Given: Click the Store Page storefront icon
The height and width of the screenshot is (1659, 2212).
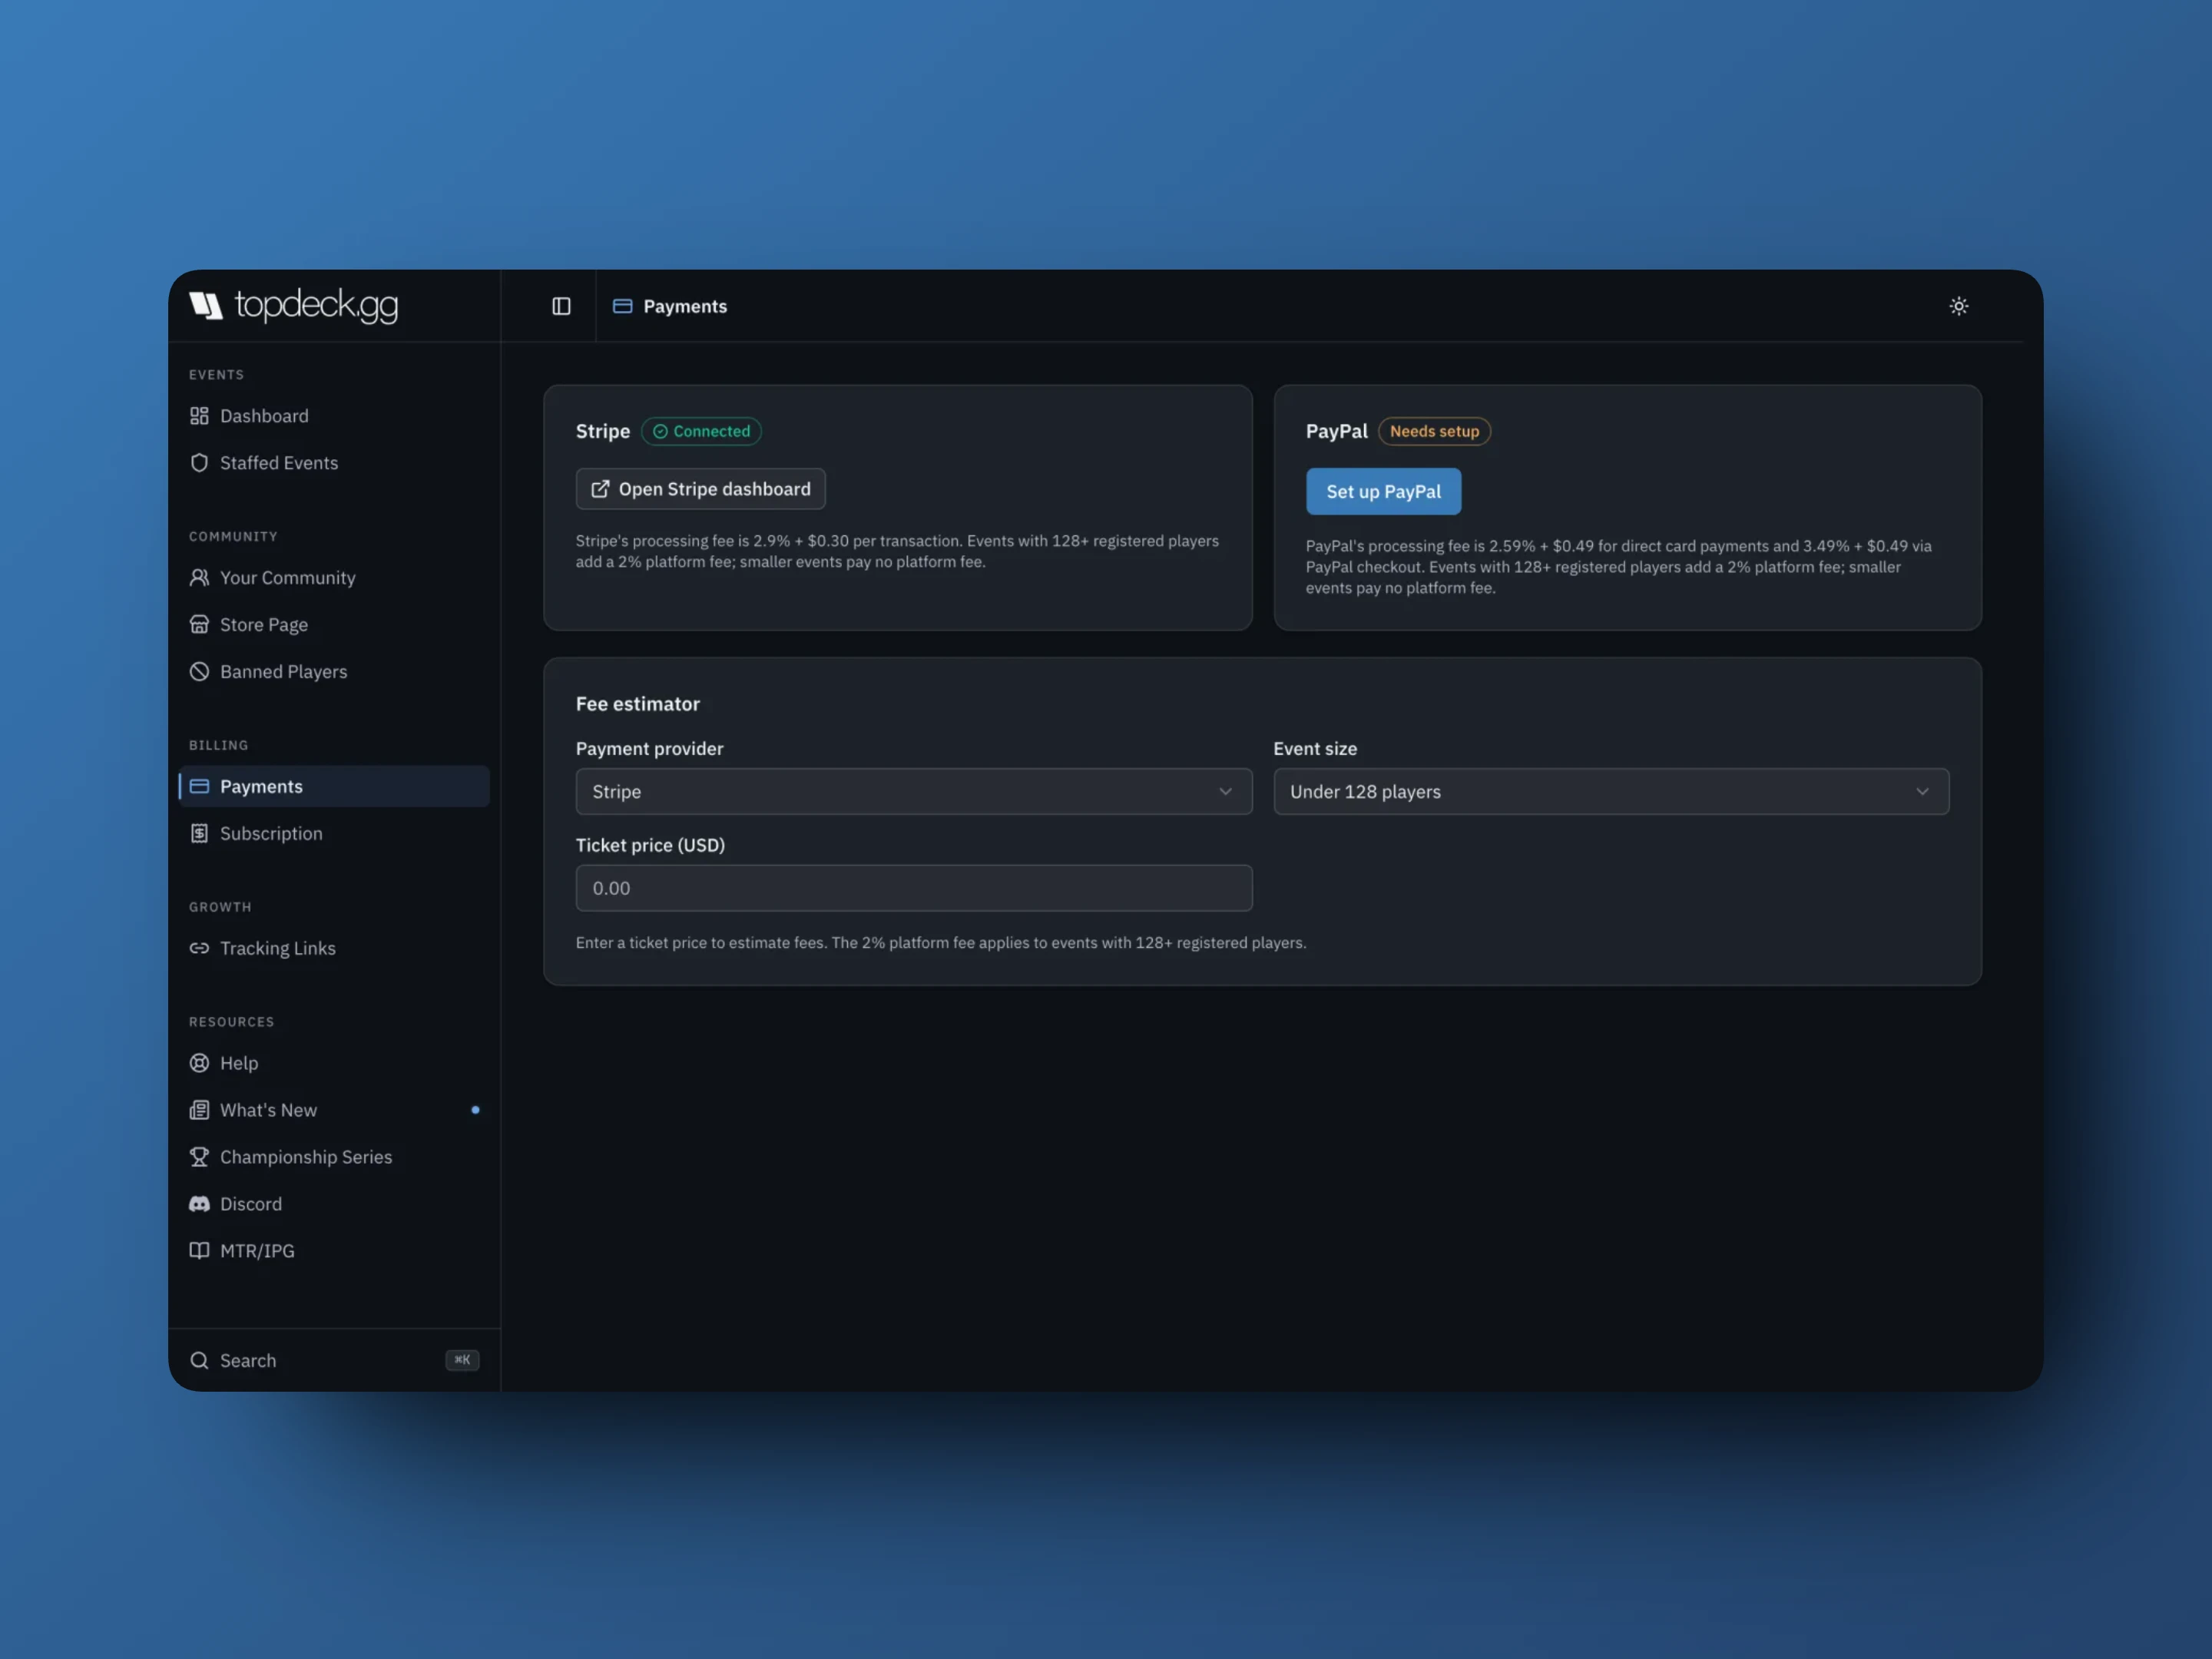Looking at the screenshot, I should coord(199,625).
